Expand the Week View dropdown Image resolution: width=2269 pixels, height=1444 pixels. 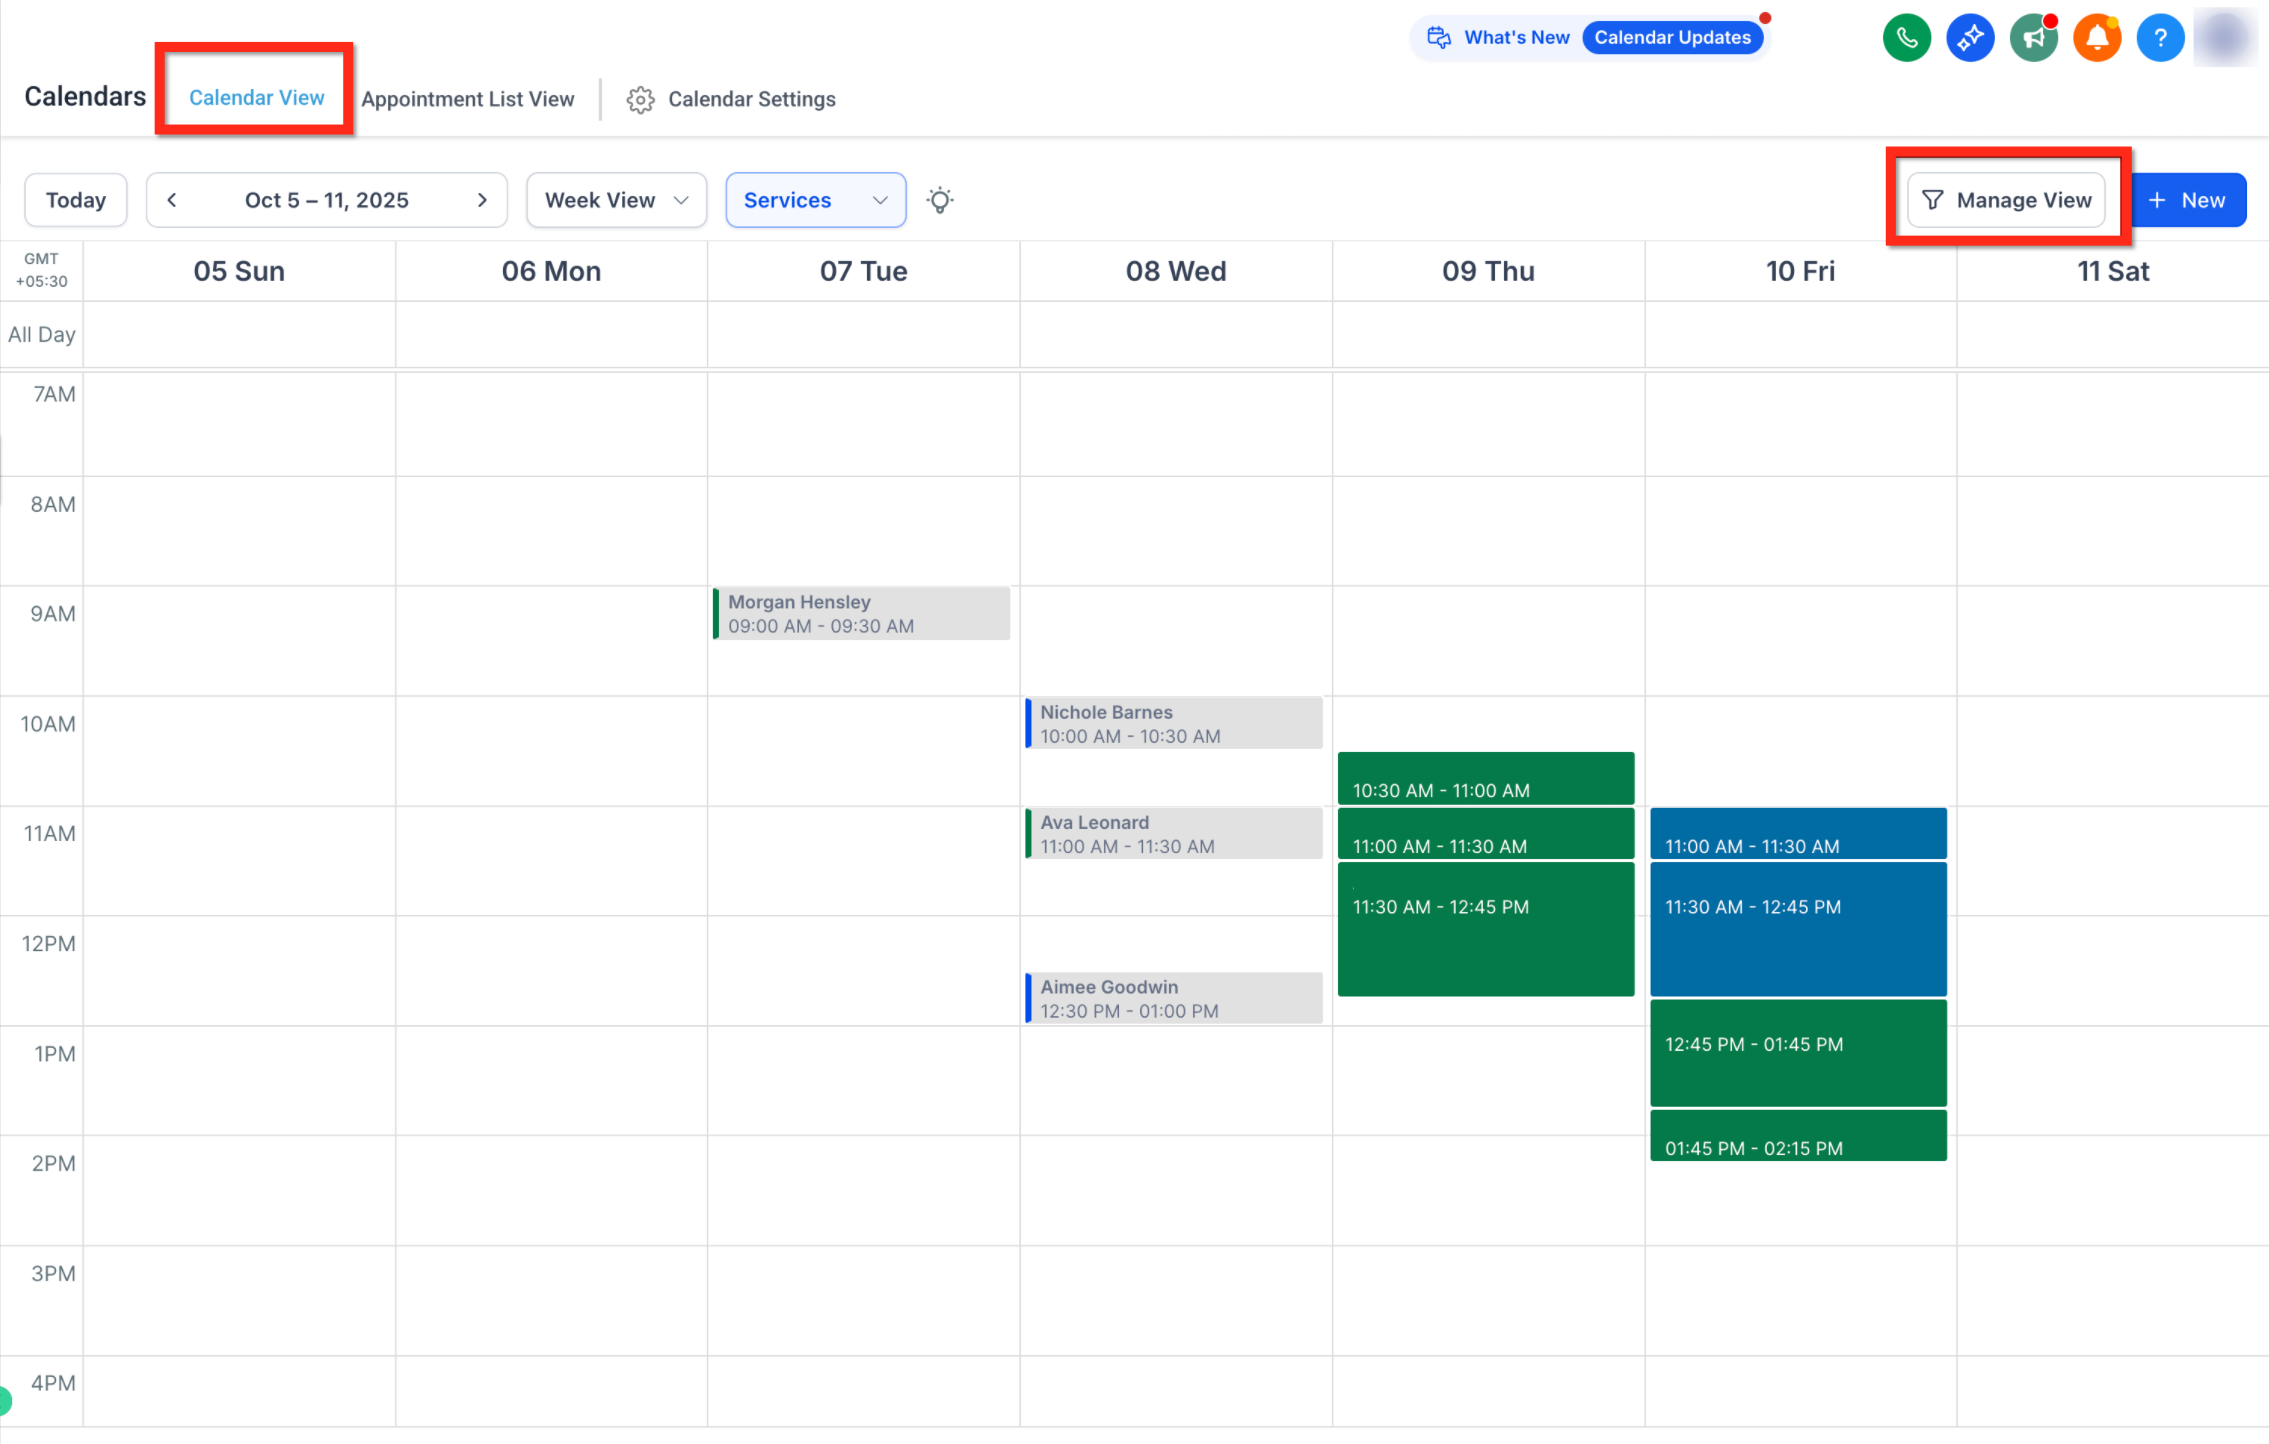pos(616,200)
